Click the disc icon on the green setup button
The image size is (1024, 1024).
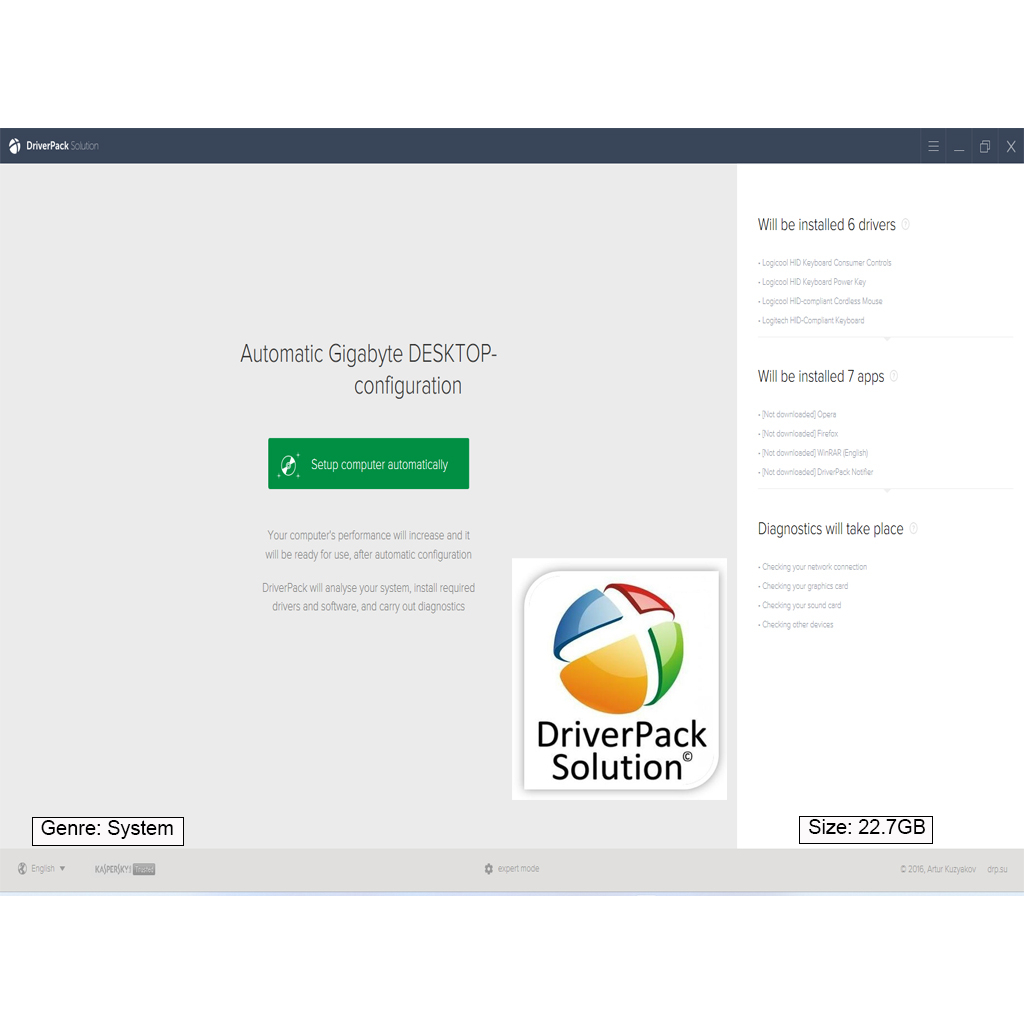click(289, 465)
